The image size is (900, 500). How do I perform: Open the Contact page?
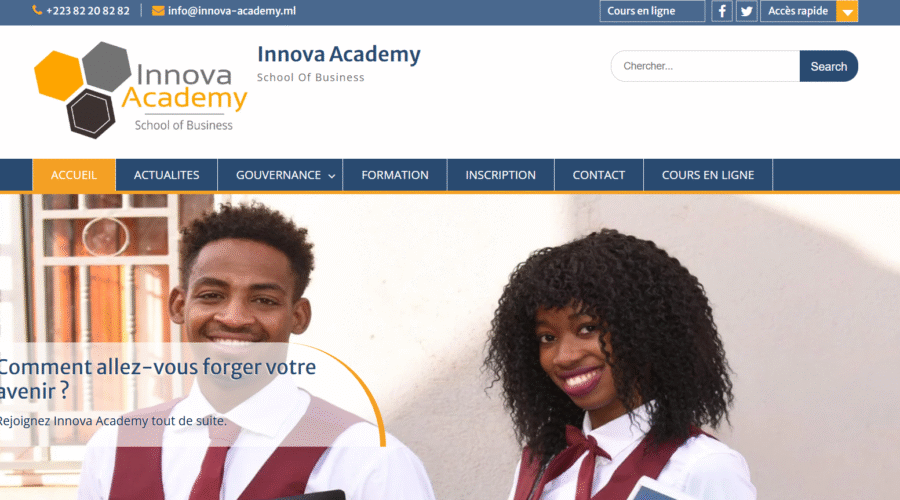(x=599, y=175)
